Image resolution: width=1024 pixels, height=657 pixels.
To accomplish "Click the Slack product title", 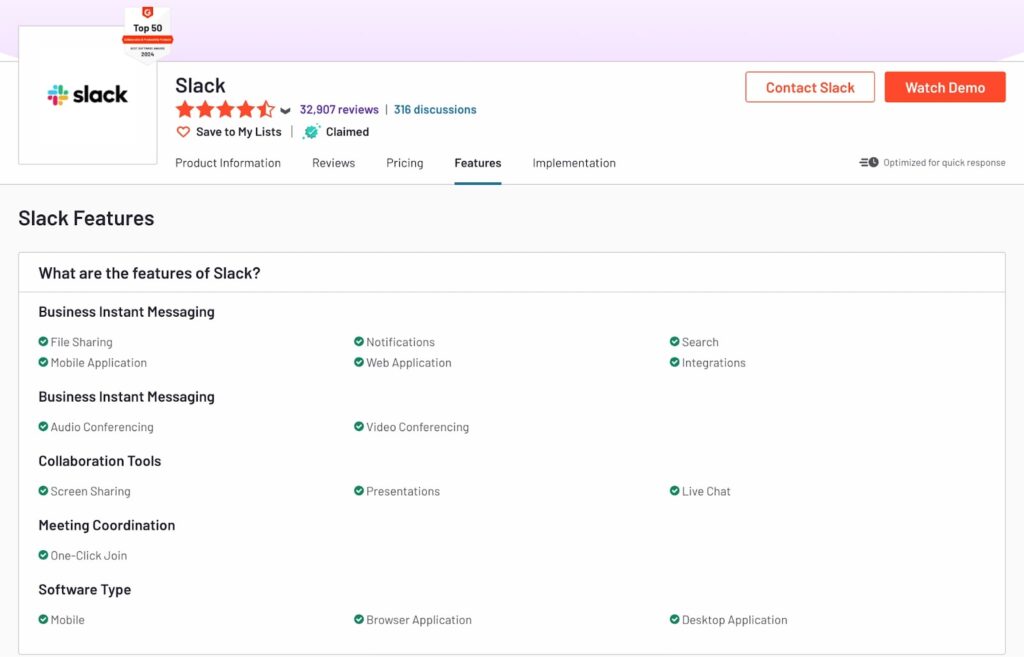I will point(200,86).
